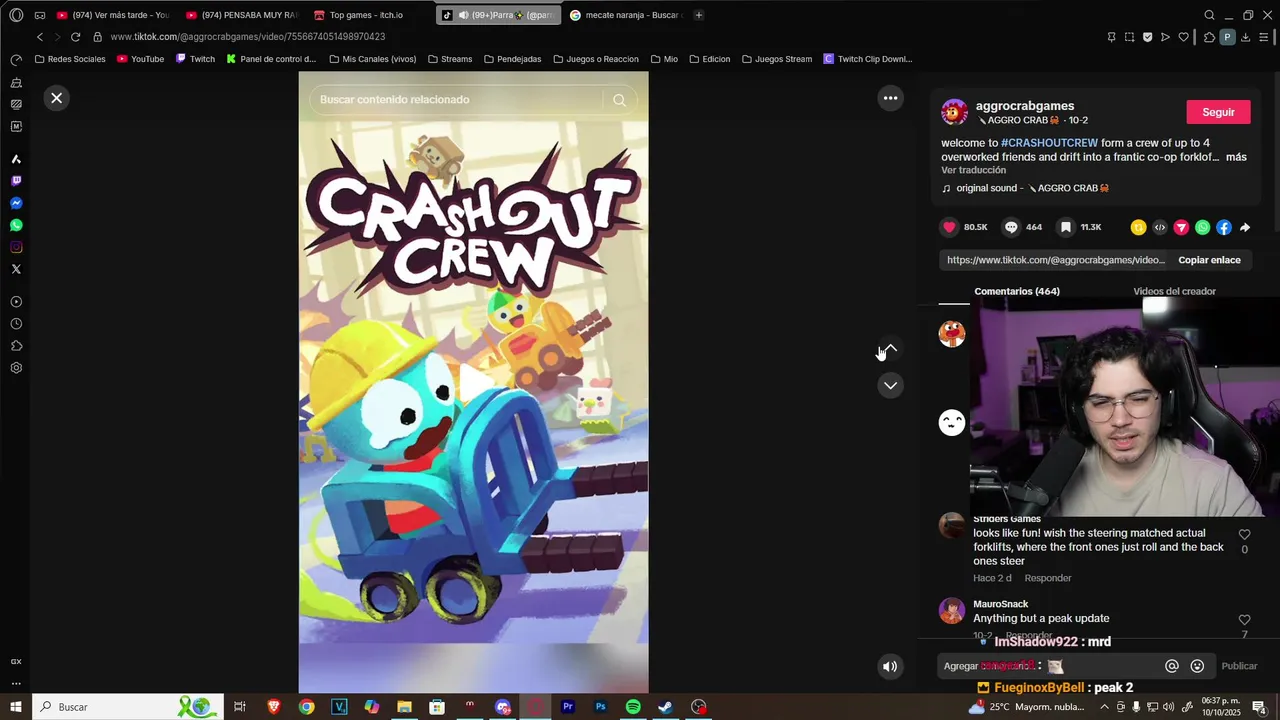Follow aggrocrabgames with Seguir button

click(x=1218, y=112)
